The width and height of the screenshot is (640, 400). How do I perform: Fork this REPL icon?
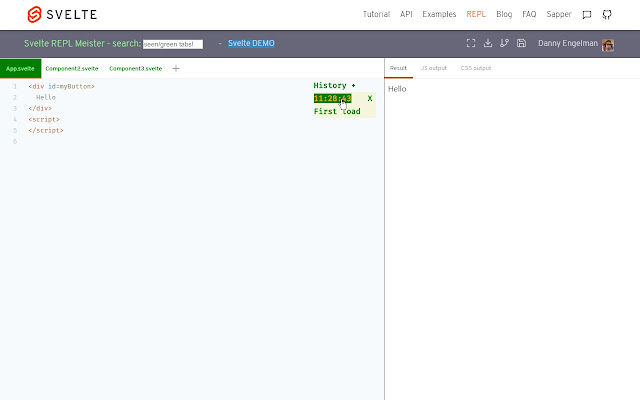click(504, 43)
